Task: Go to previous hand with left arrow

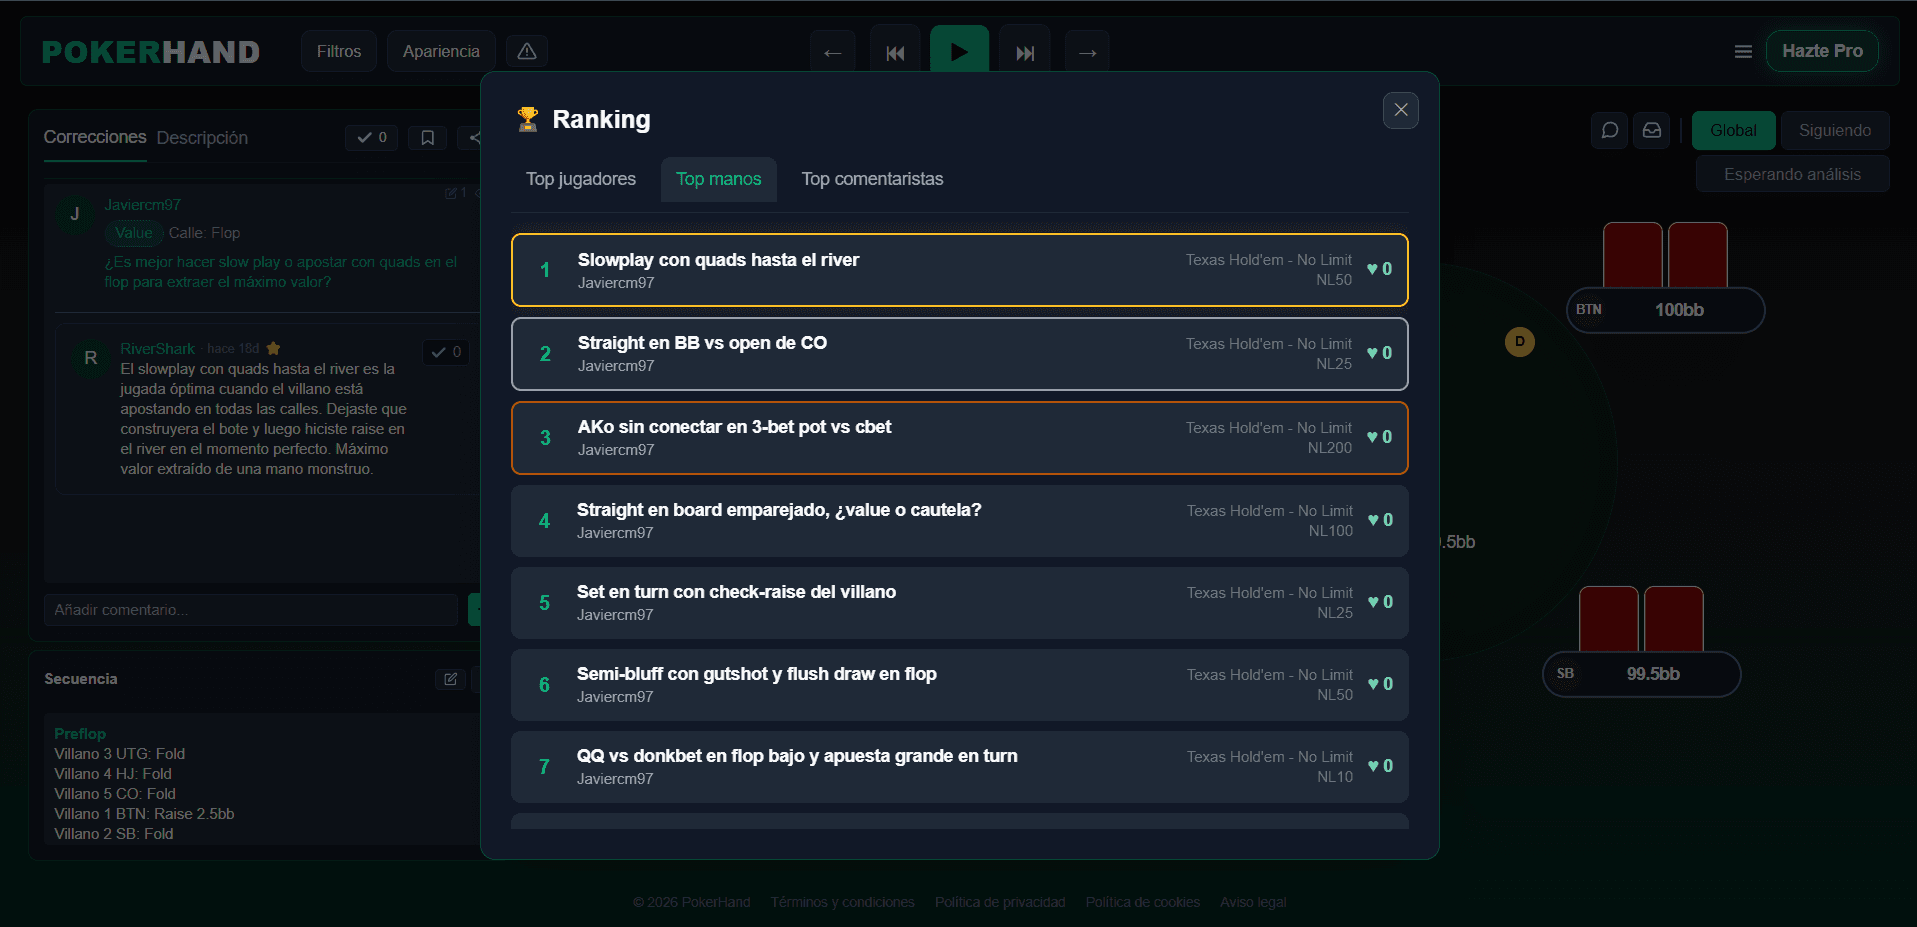Action: pos(832,52)
